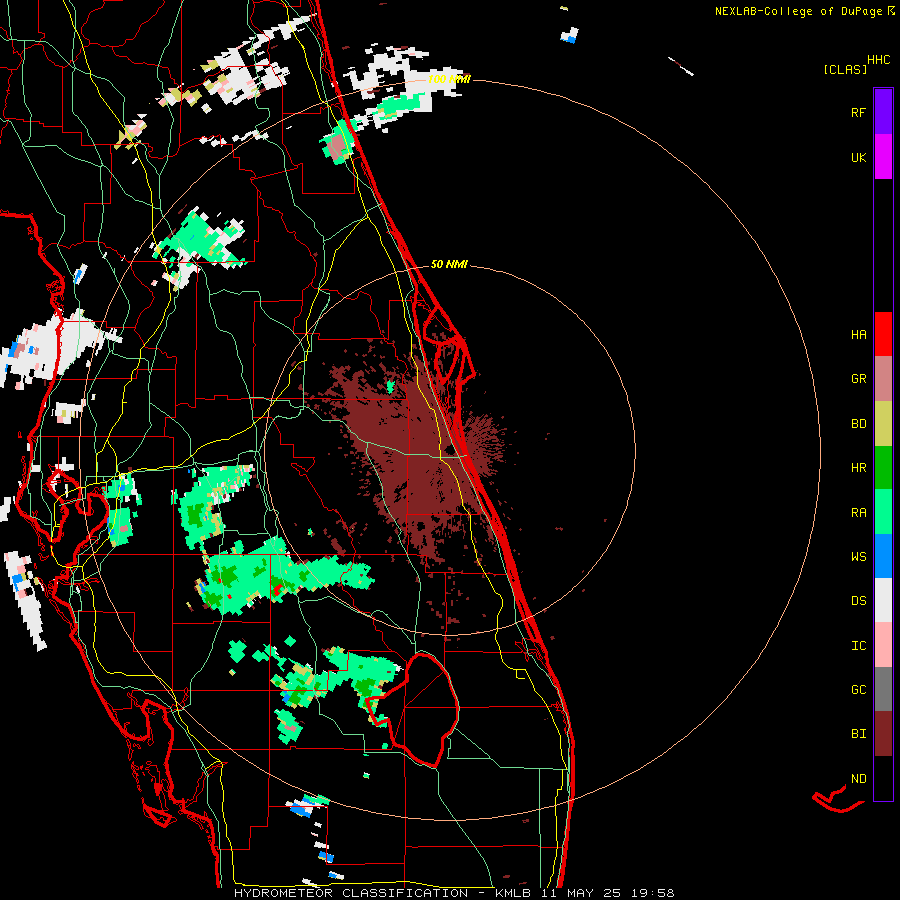Click the HYDROMETEOR CLASSIFICATION title text
The width and height of the screenshot is (900, 900).
[x=351, y=893]
